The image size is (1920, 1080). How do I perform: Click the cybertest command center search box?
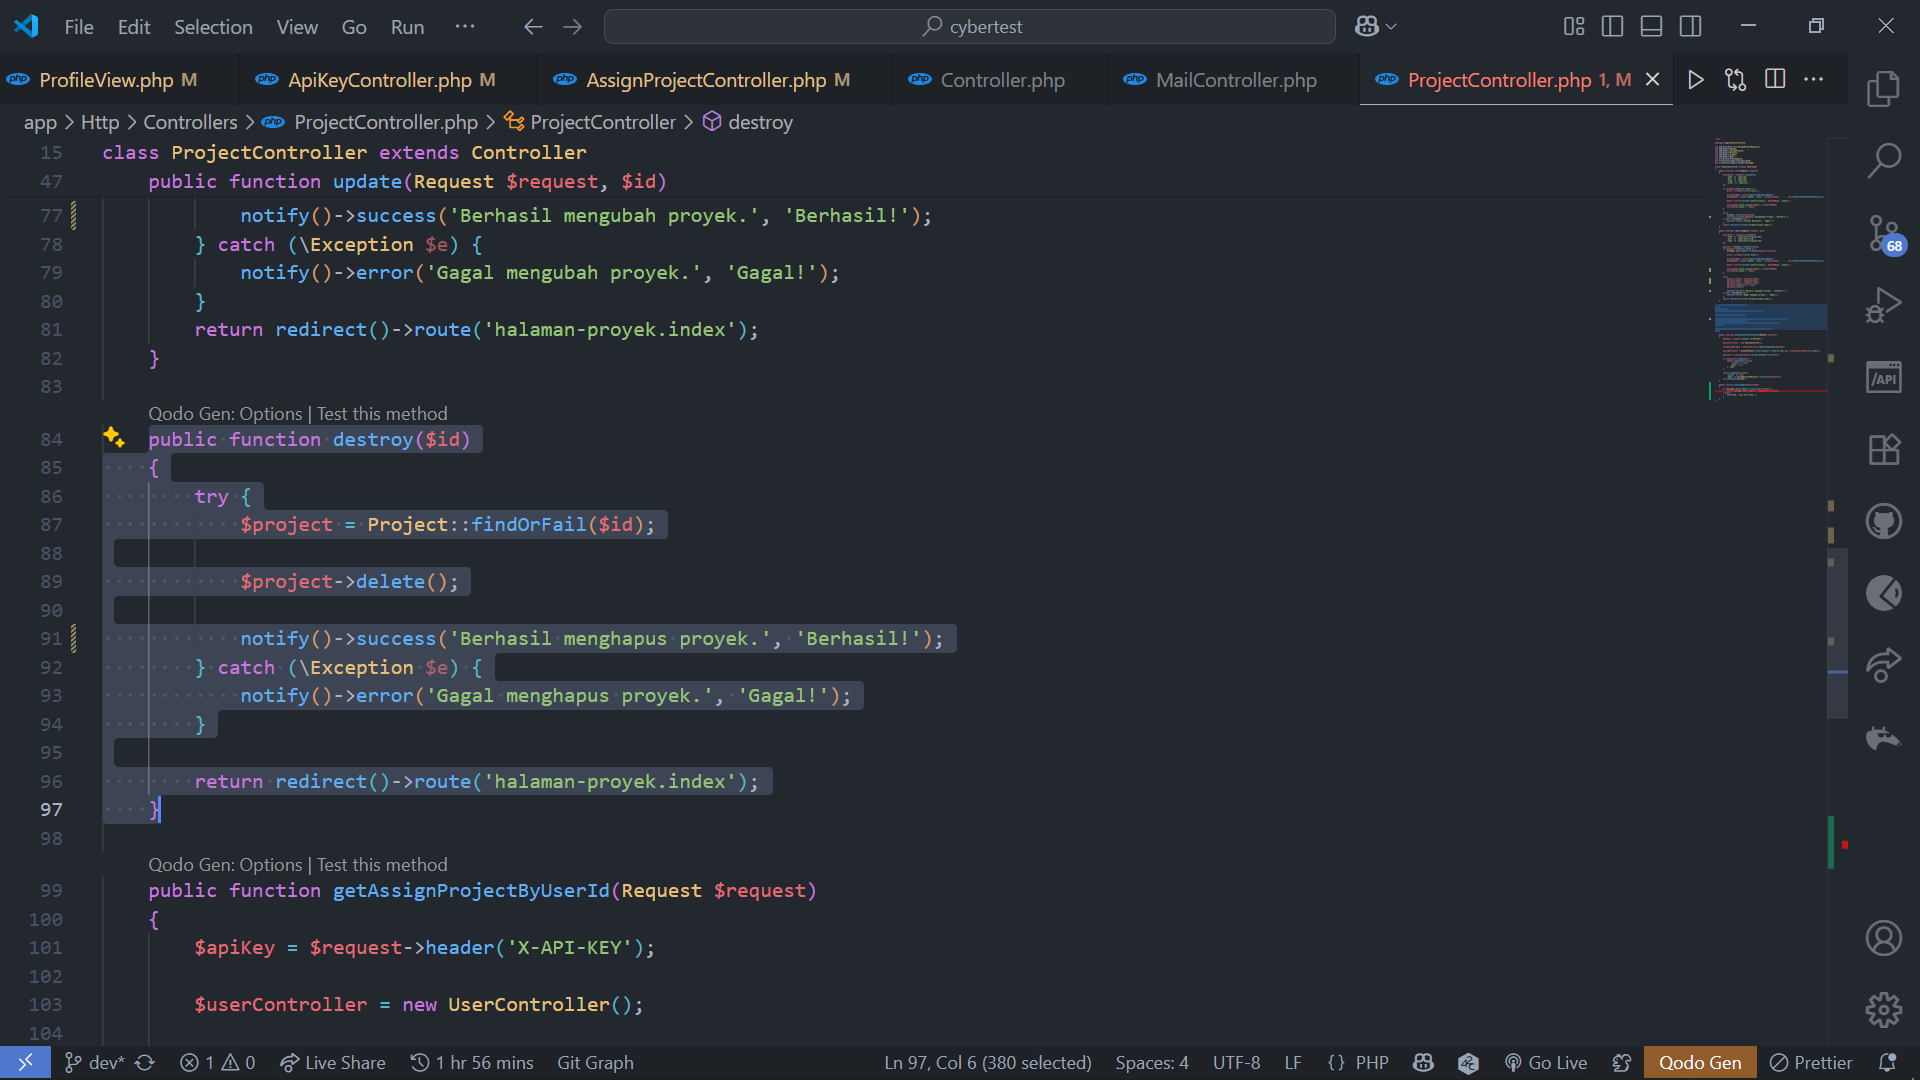click(x=969, y=27)
